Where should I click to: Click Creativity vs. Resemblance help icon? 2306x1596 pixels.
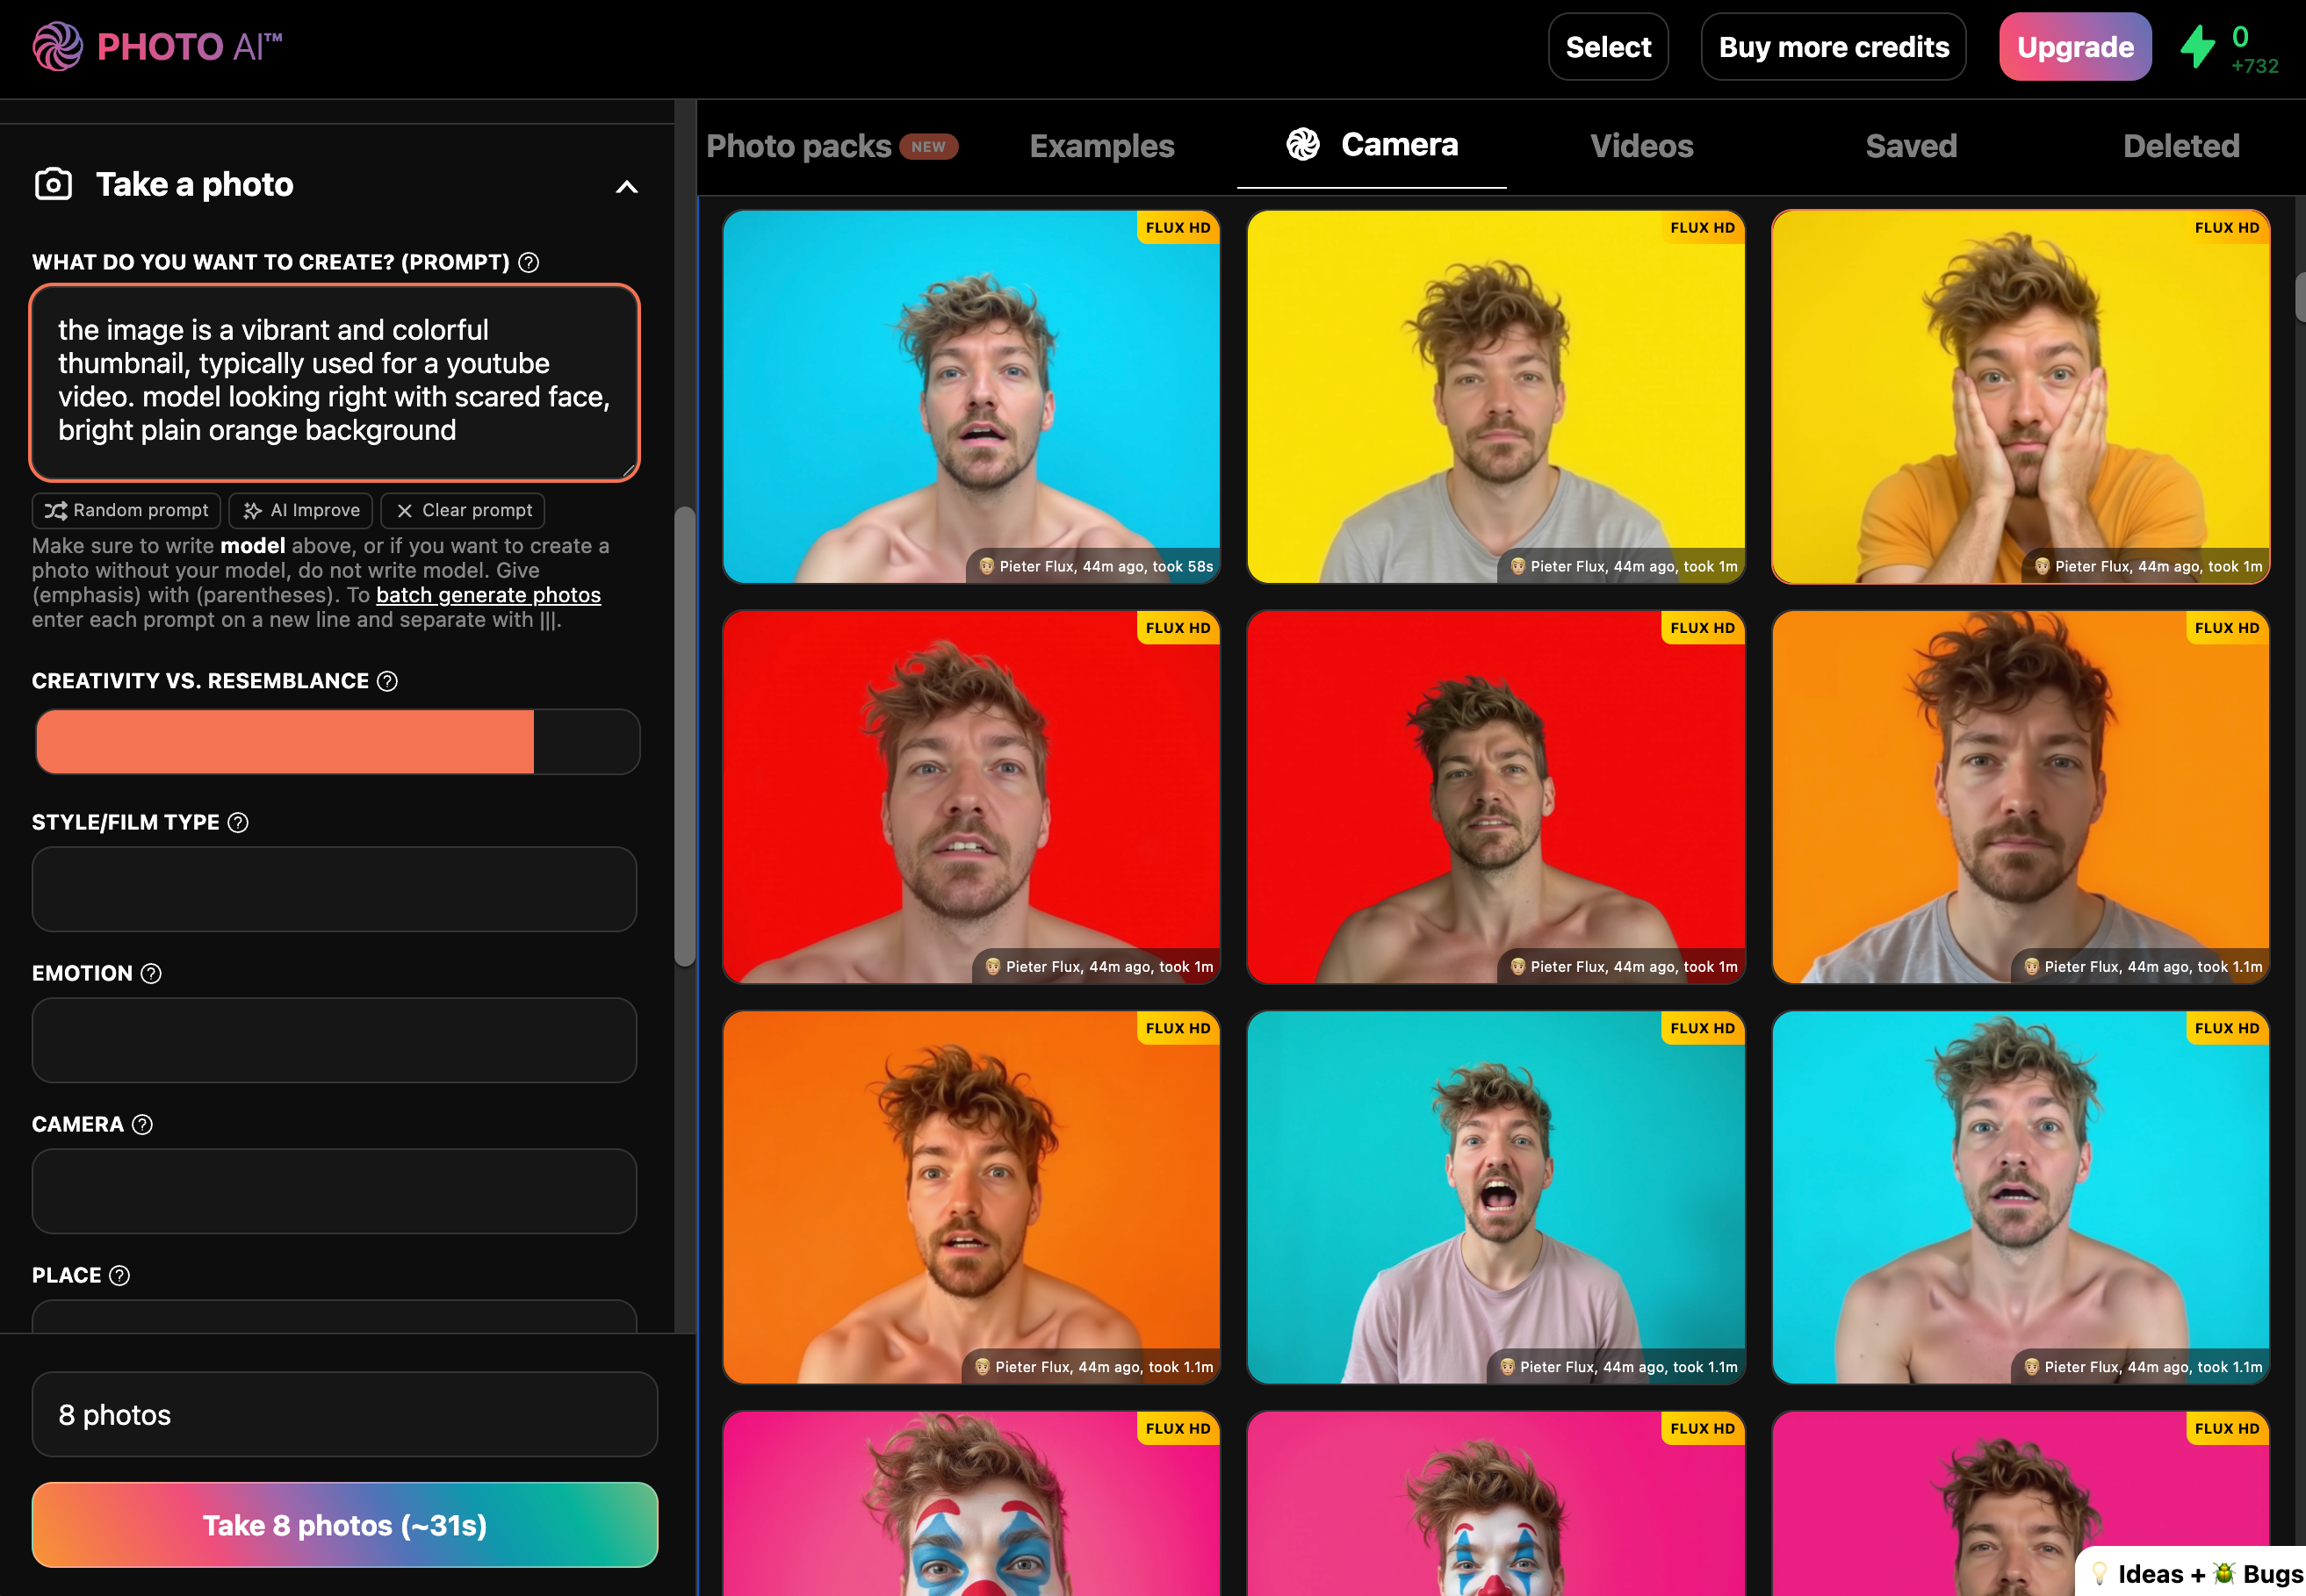(387, 681)
